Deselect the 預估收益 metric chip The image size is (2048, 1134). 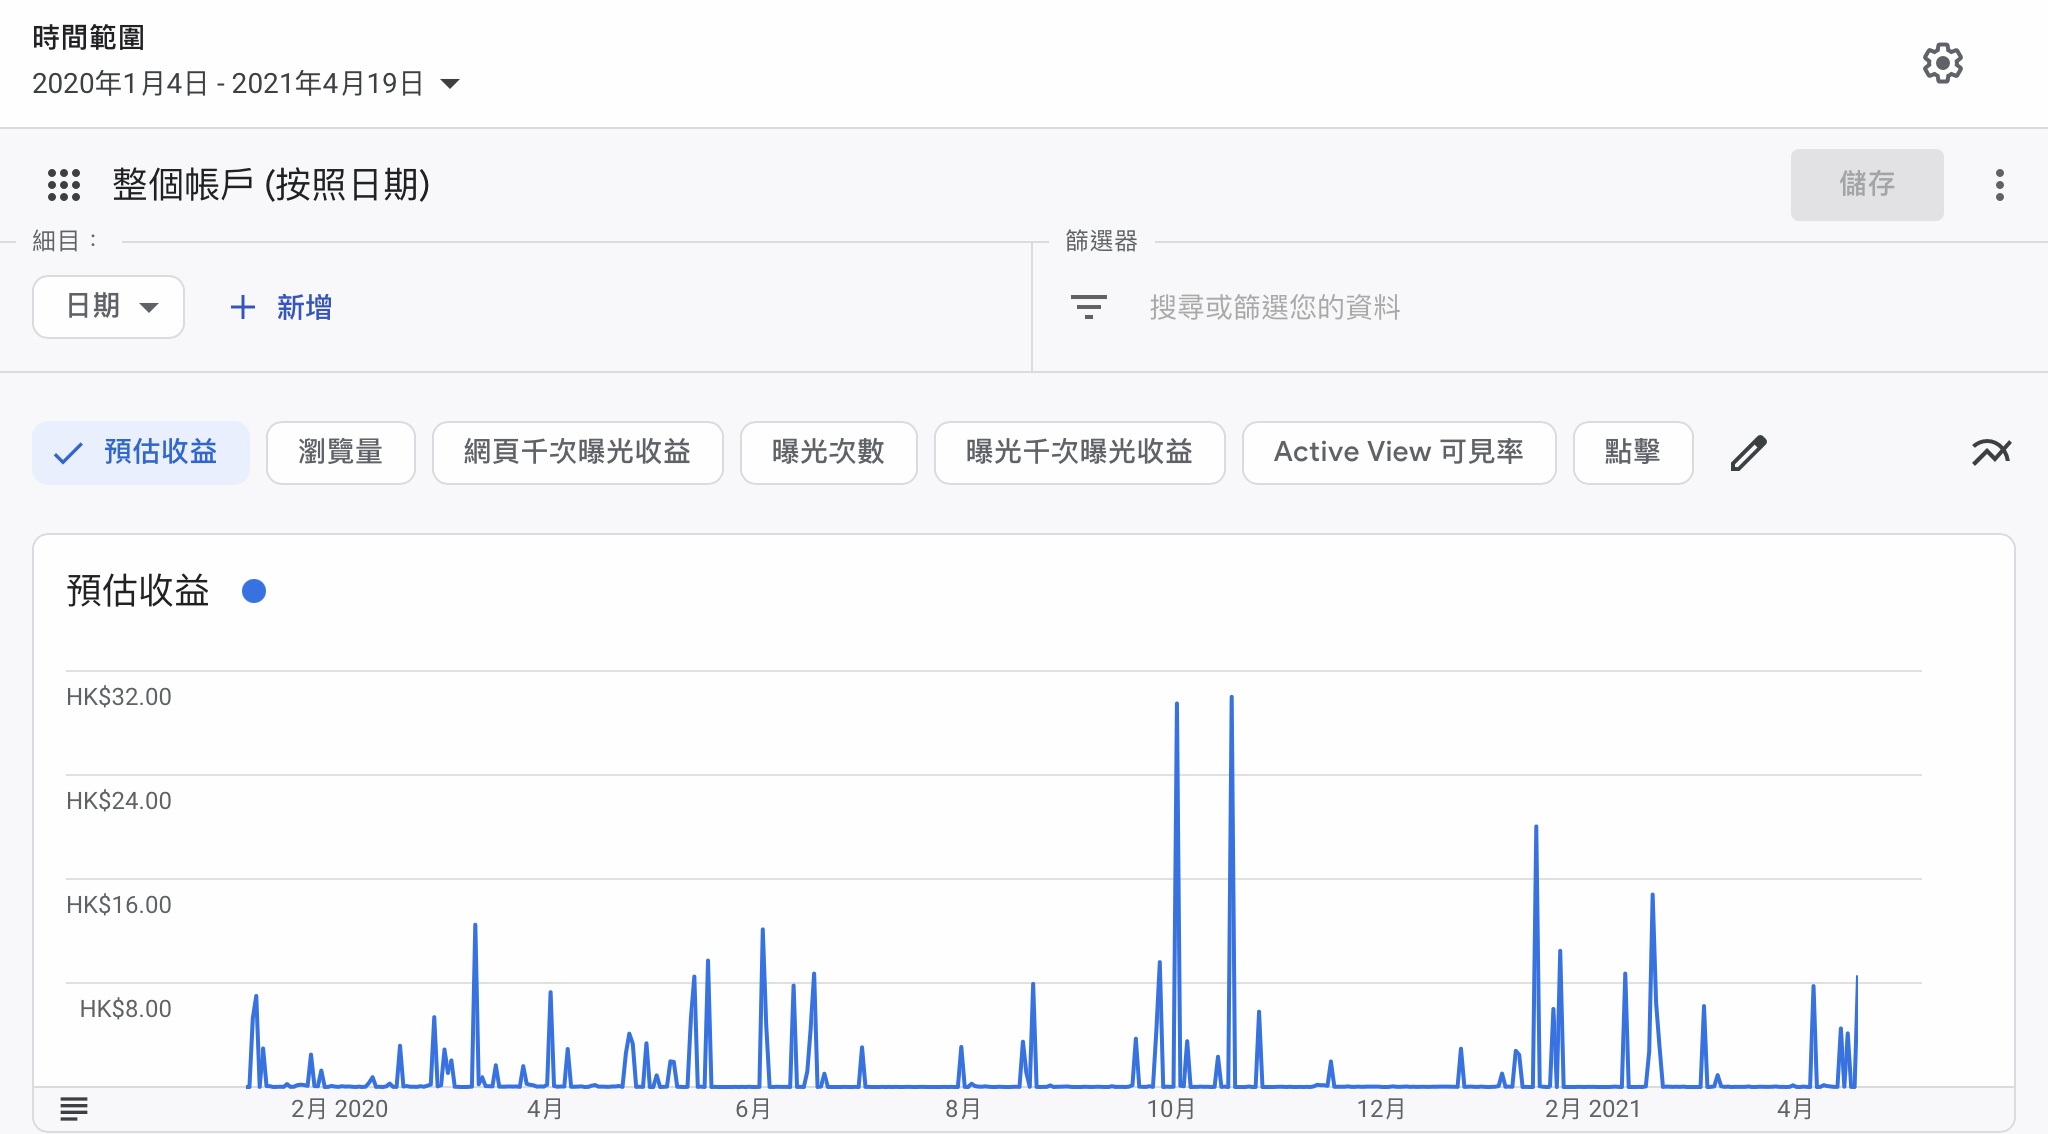click(x=141, y=453)
